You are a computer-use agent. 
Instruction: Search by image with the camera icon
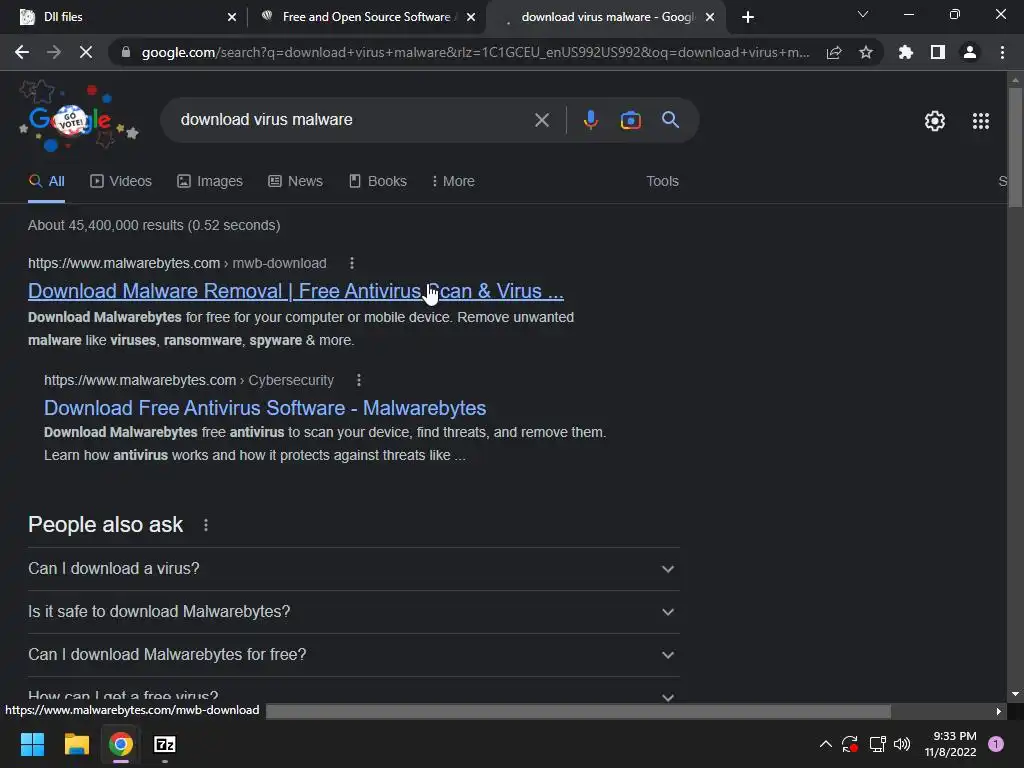click(x=631, y=120)
